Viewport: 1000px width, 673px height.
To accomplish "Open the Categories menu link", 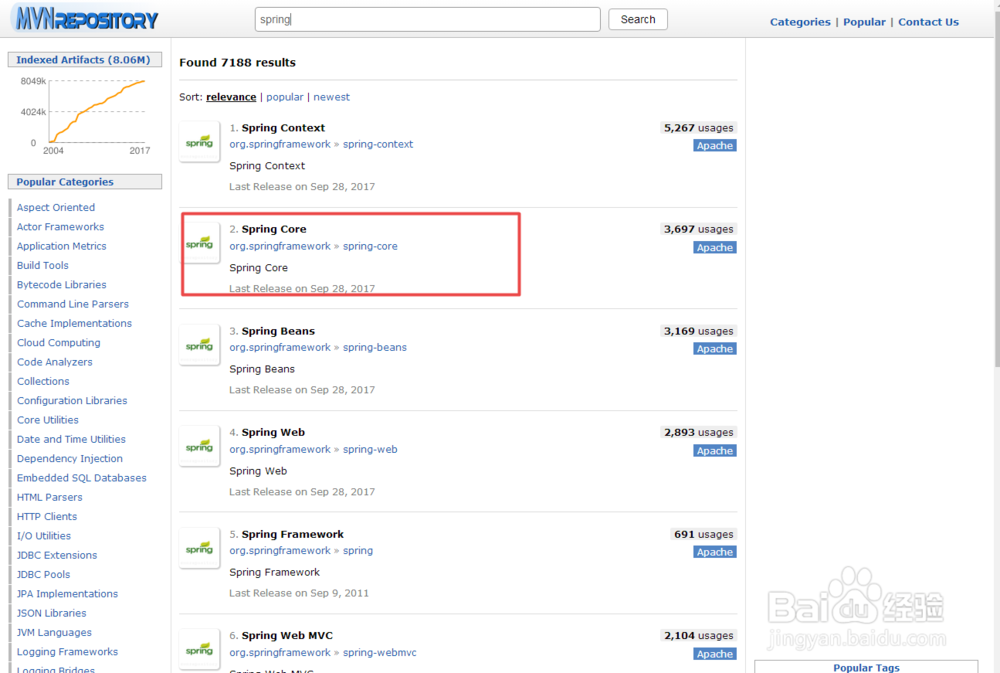I will [x=800, y=22].
